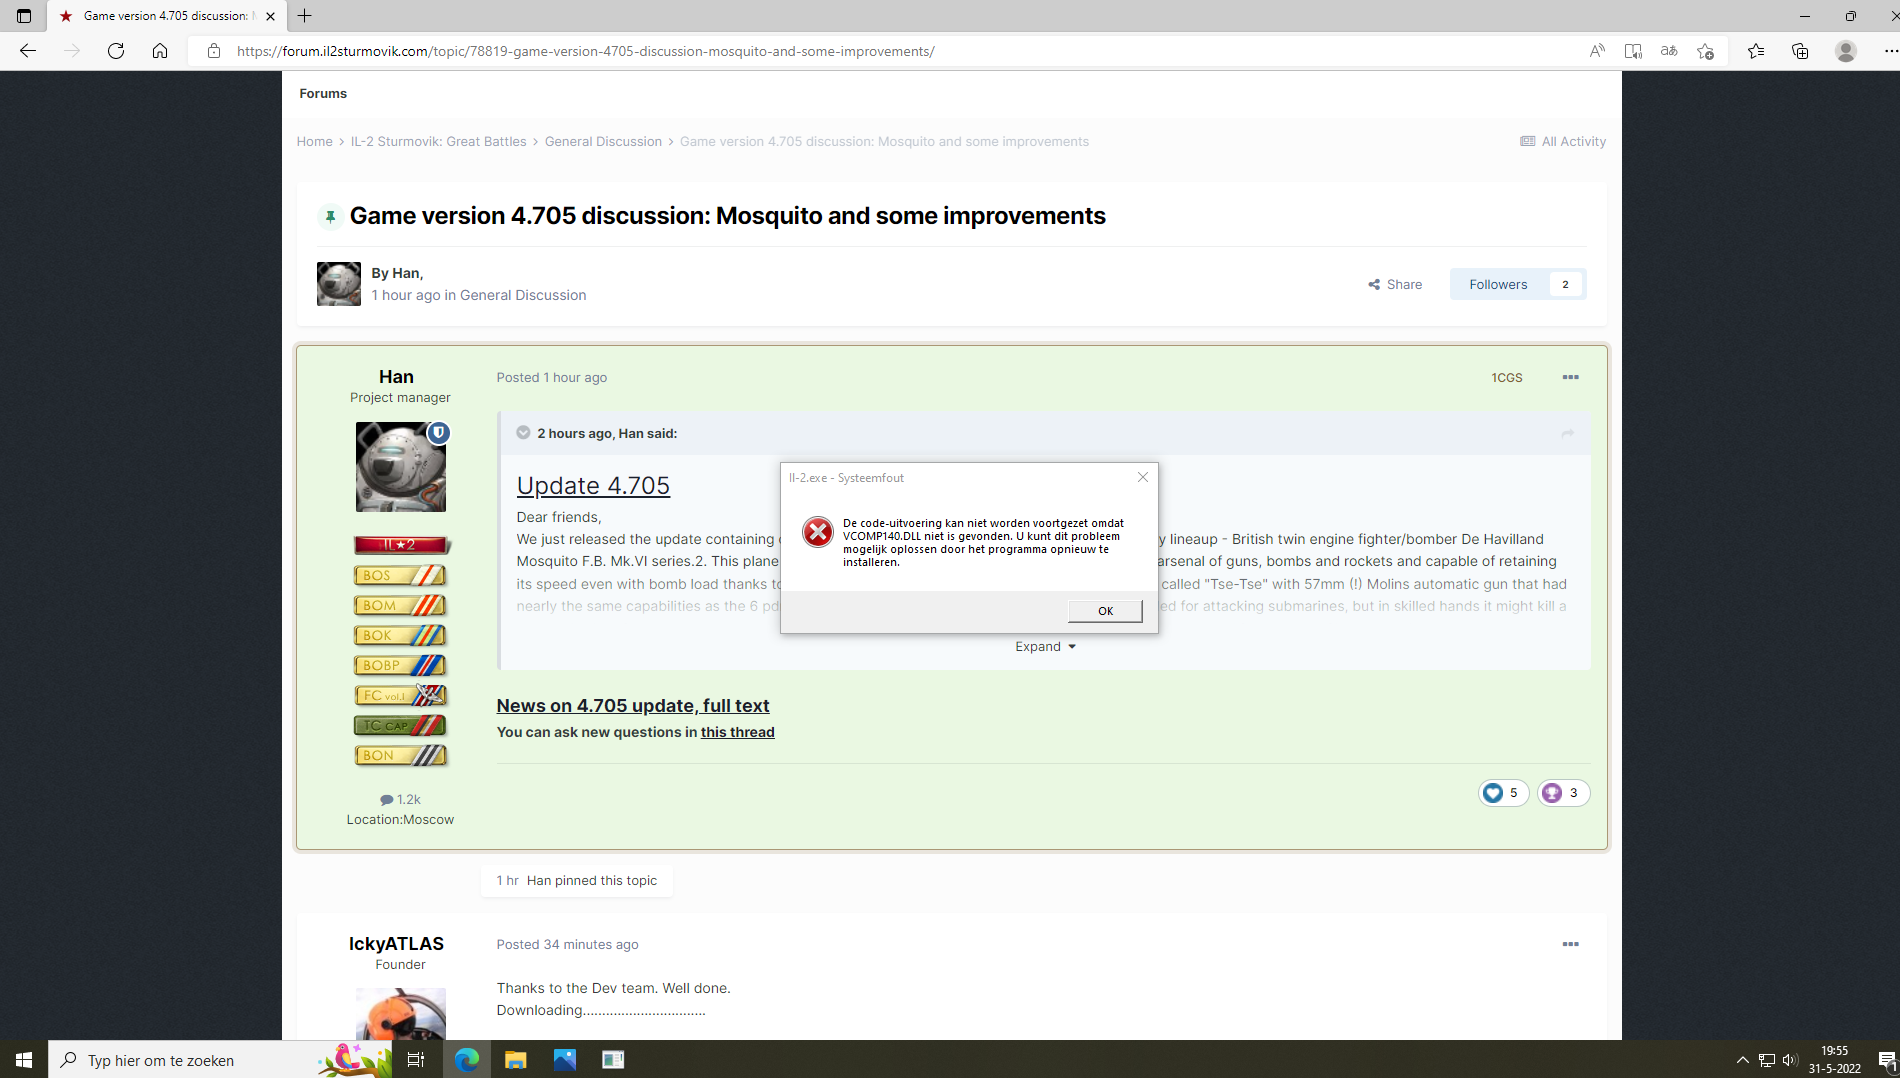The width and height of the screenshot is (1900, 1078).
Task: Close the Game version 4.705 discussion tab
Action: (270, 16)
